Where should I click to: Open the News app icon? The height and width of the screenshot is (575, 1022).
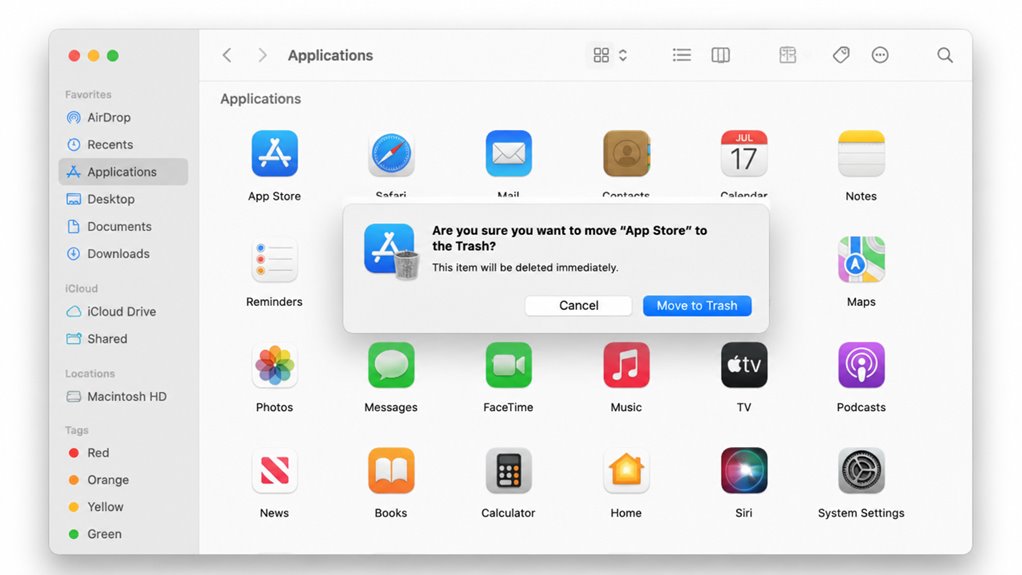pyautogui.click(x=274, y=471)
